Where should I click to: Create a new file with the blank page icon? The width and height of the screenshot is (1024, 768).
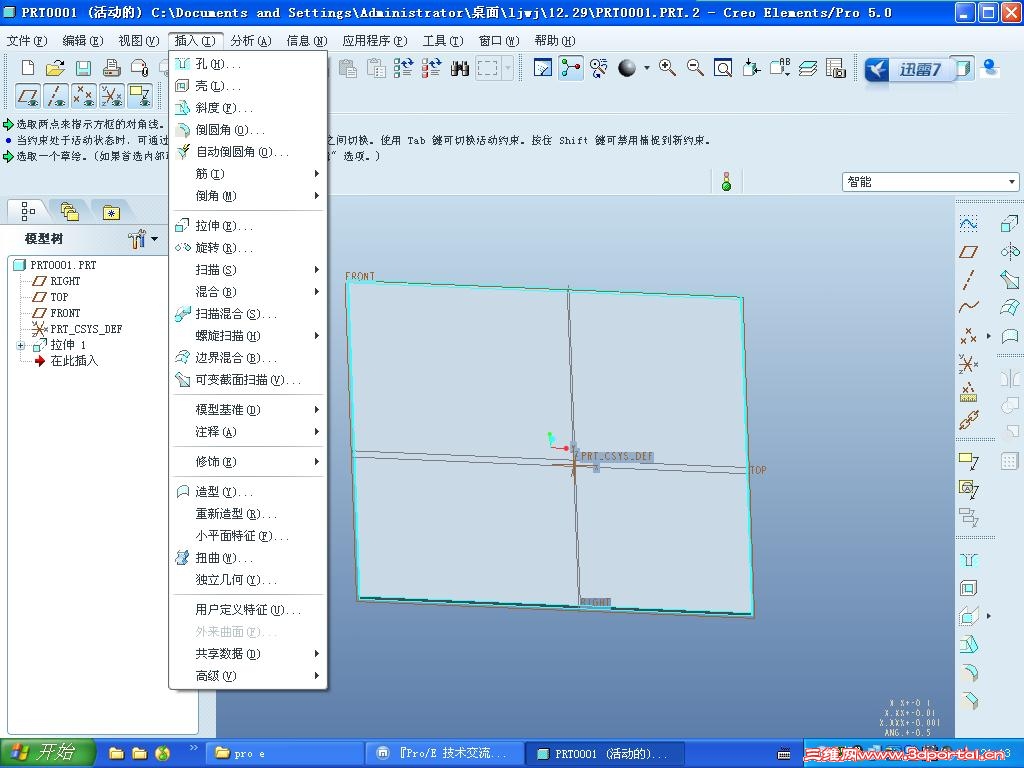click(28, 68)
